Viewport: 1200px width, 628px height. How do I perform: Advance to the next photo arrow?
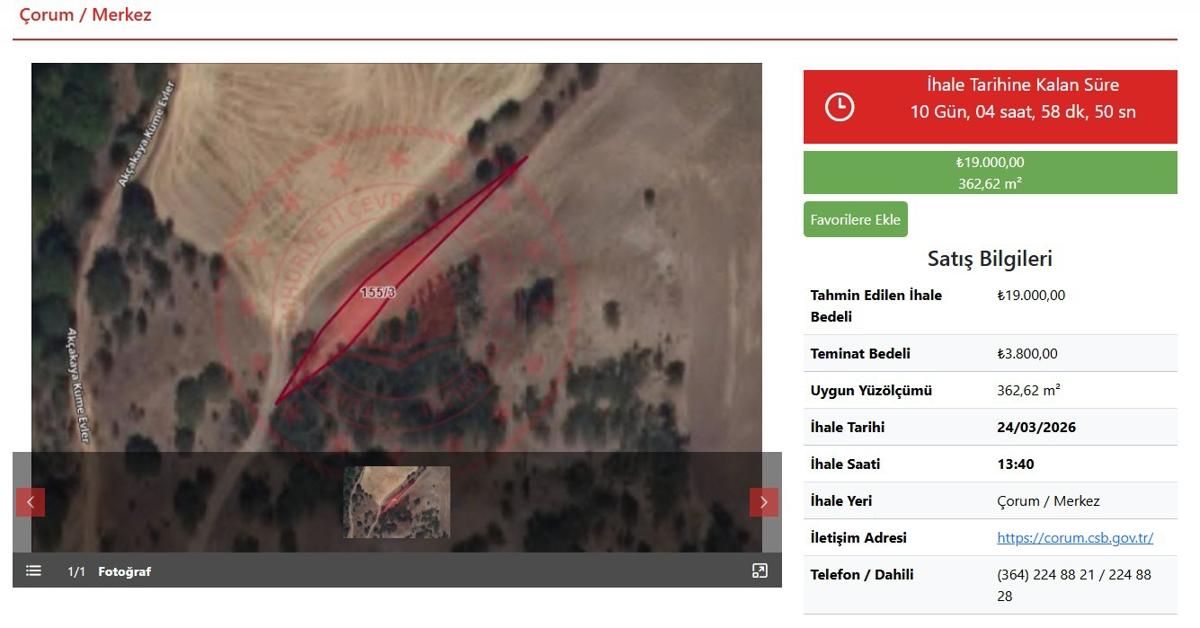pos(764,502)
